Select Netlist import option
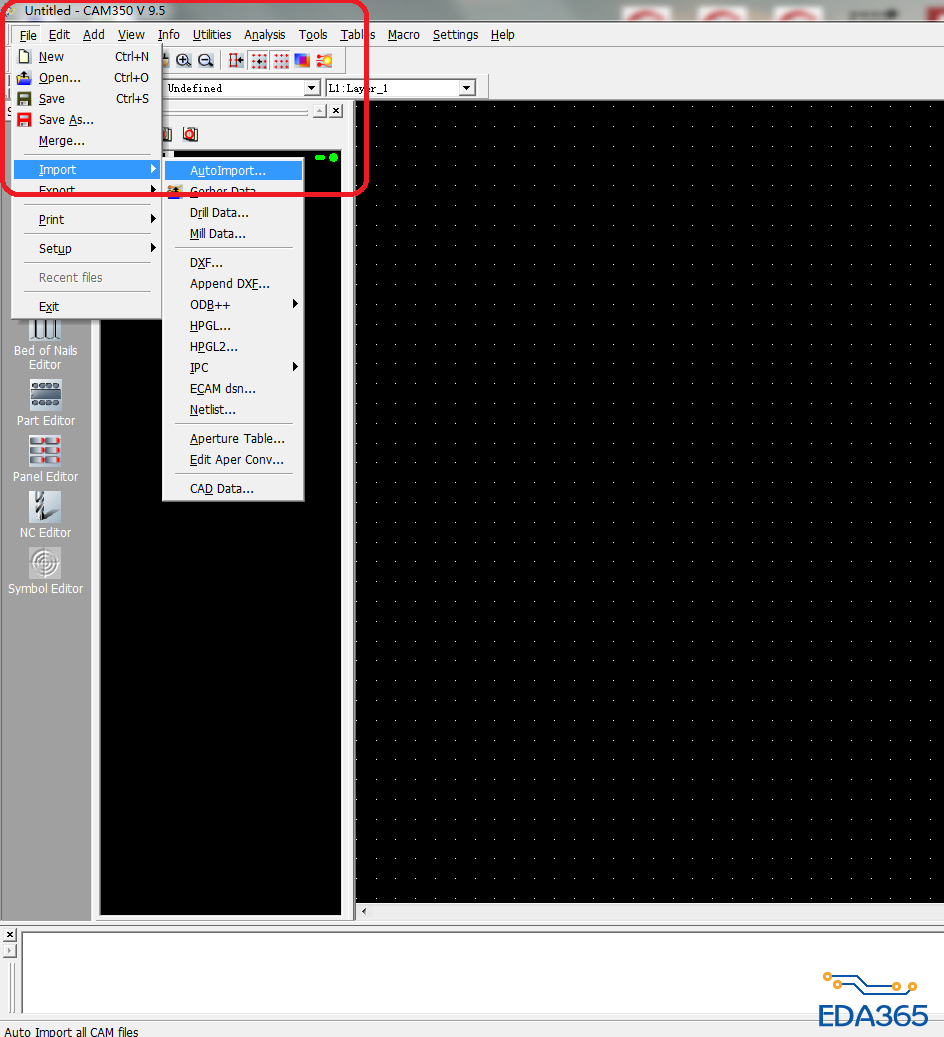The image size is (944, 1037). pos(234,410)
